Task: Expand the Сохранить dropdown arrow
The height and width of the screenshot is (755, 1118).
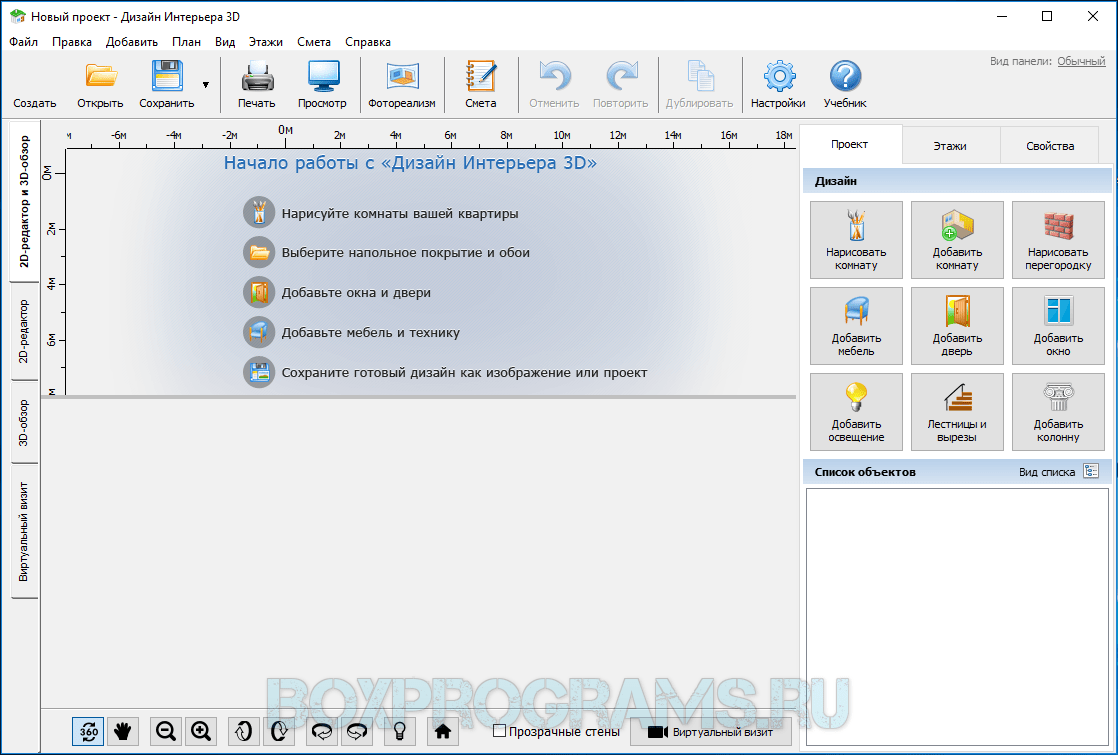Action: point(206,85)
